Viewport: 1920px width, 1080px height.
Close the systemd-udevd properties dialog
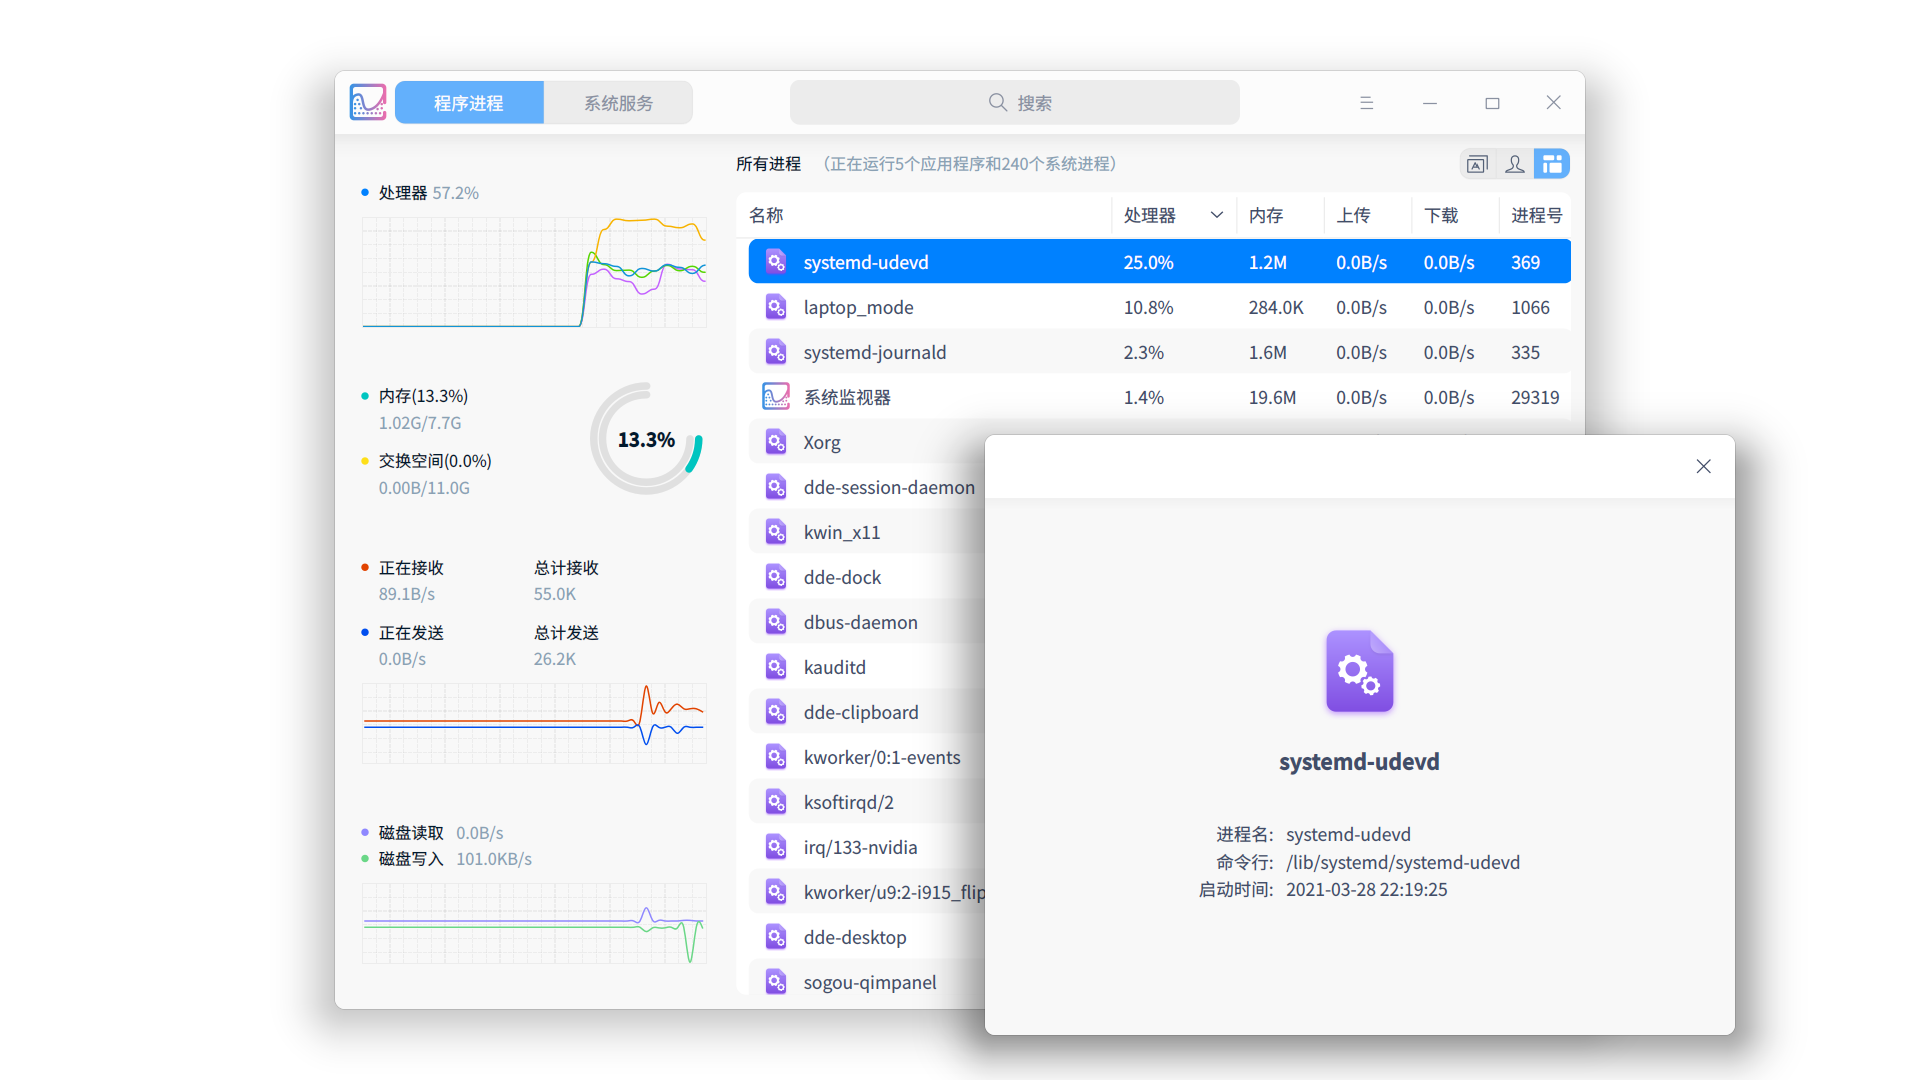(x=1703, y=466)
